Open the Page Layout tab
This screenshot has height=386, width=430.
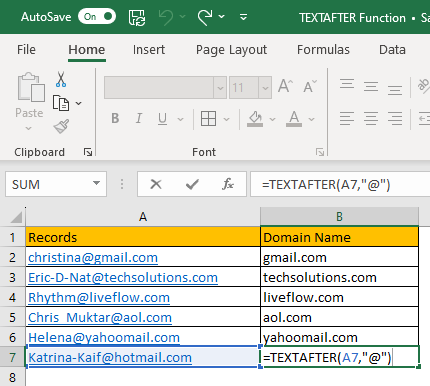[231, 50]
